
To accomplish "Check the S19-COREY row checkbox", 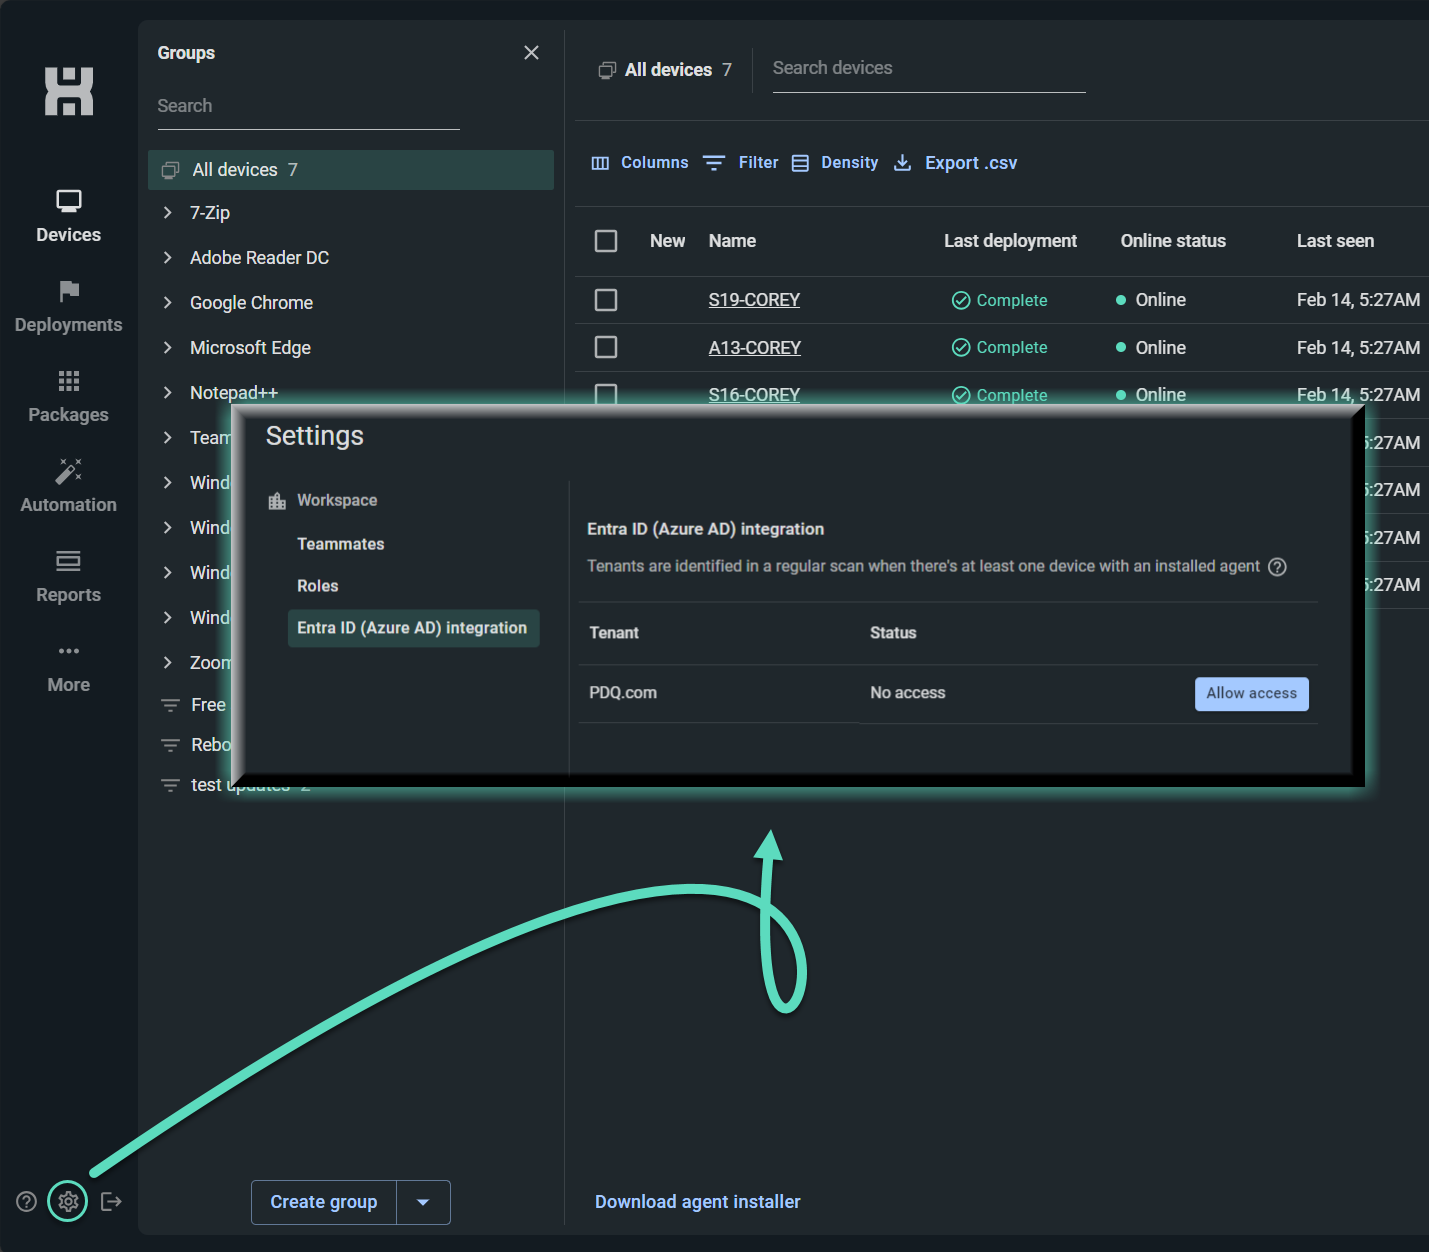I will tap(606, 300).
